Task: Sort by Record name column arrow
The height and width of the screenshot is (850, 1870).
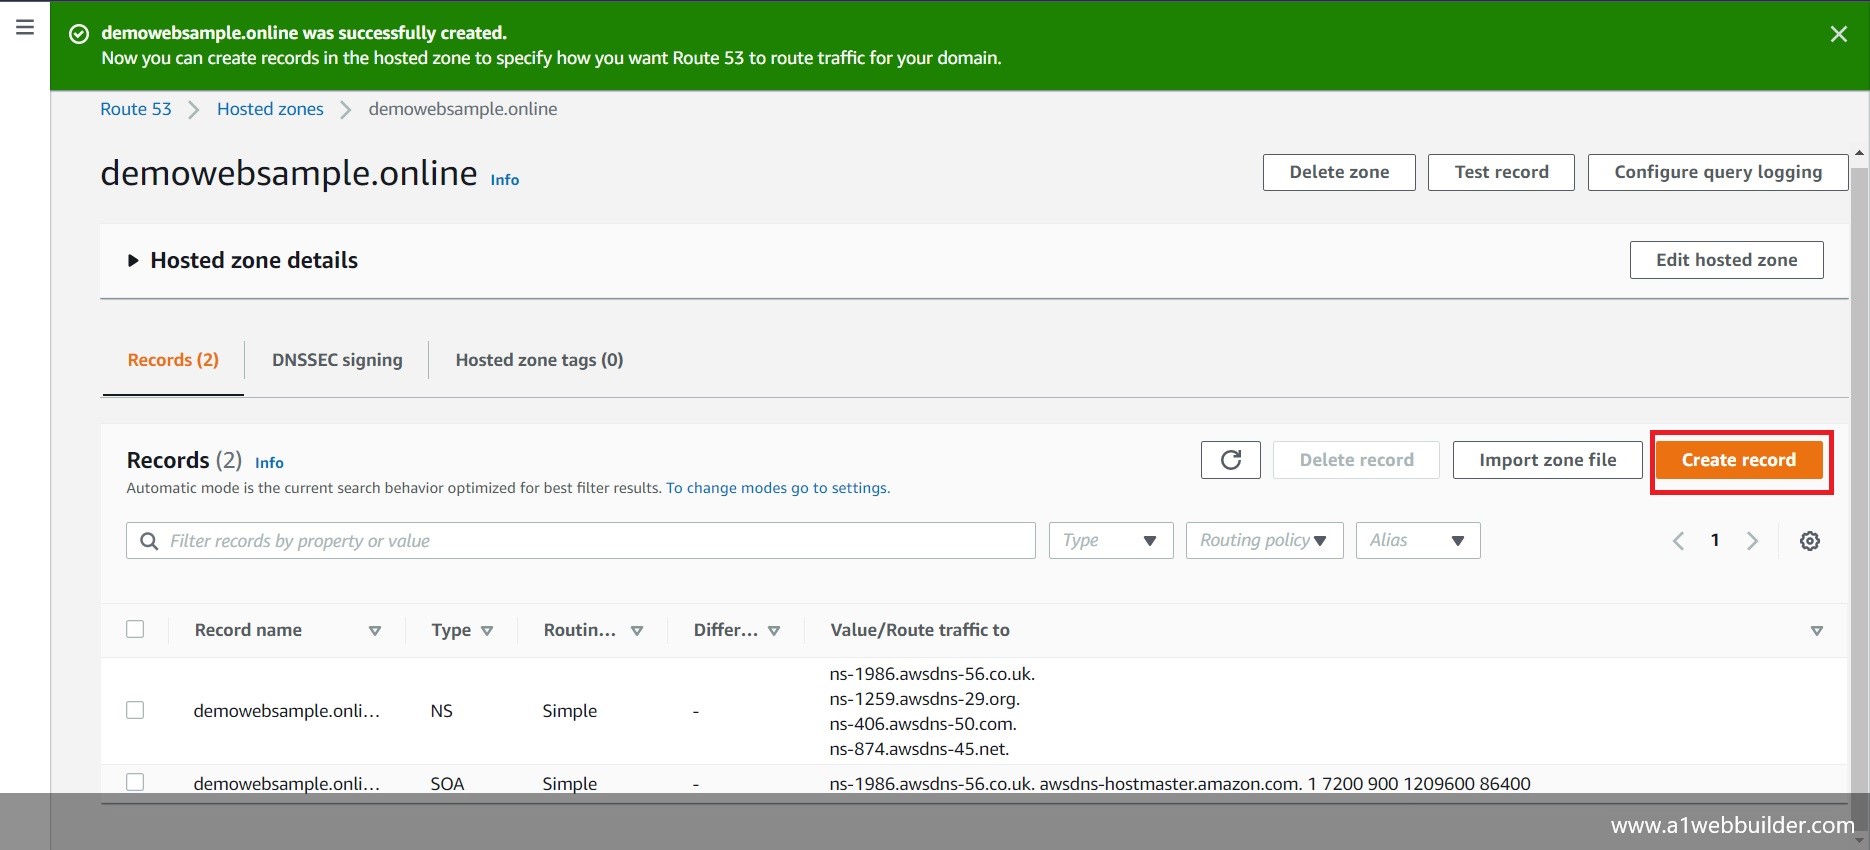Action: (x=375, y=631)
